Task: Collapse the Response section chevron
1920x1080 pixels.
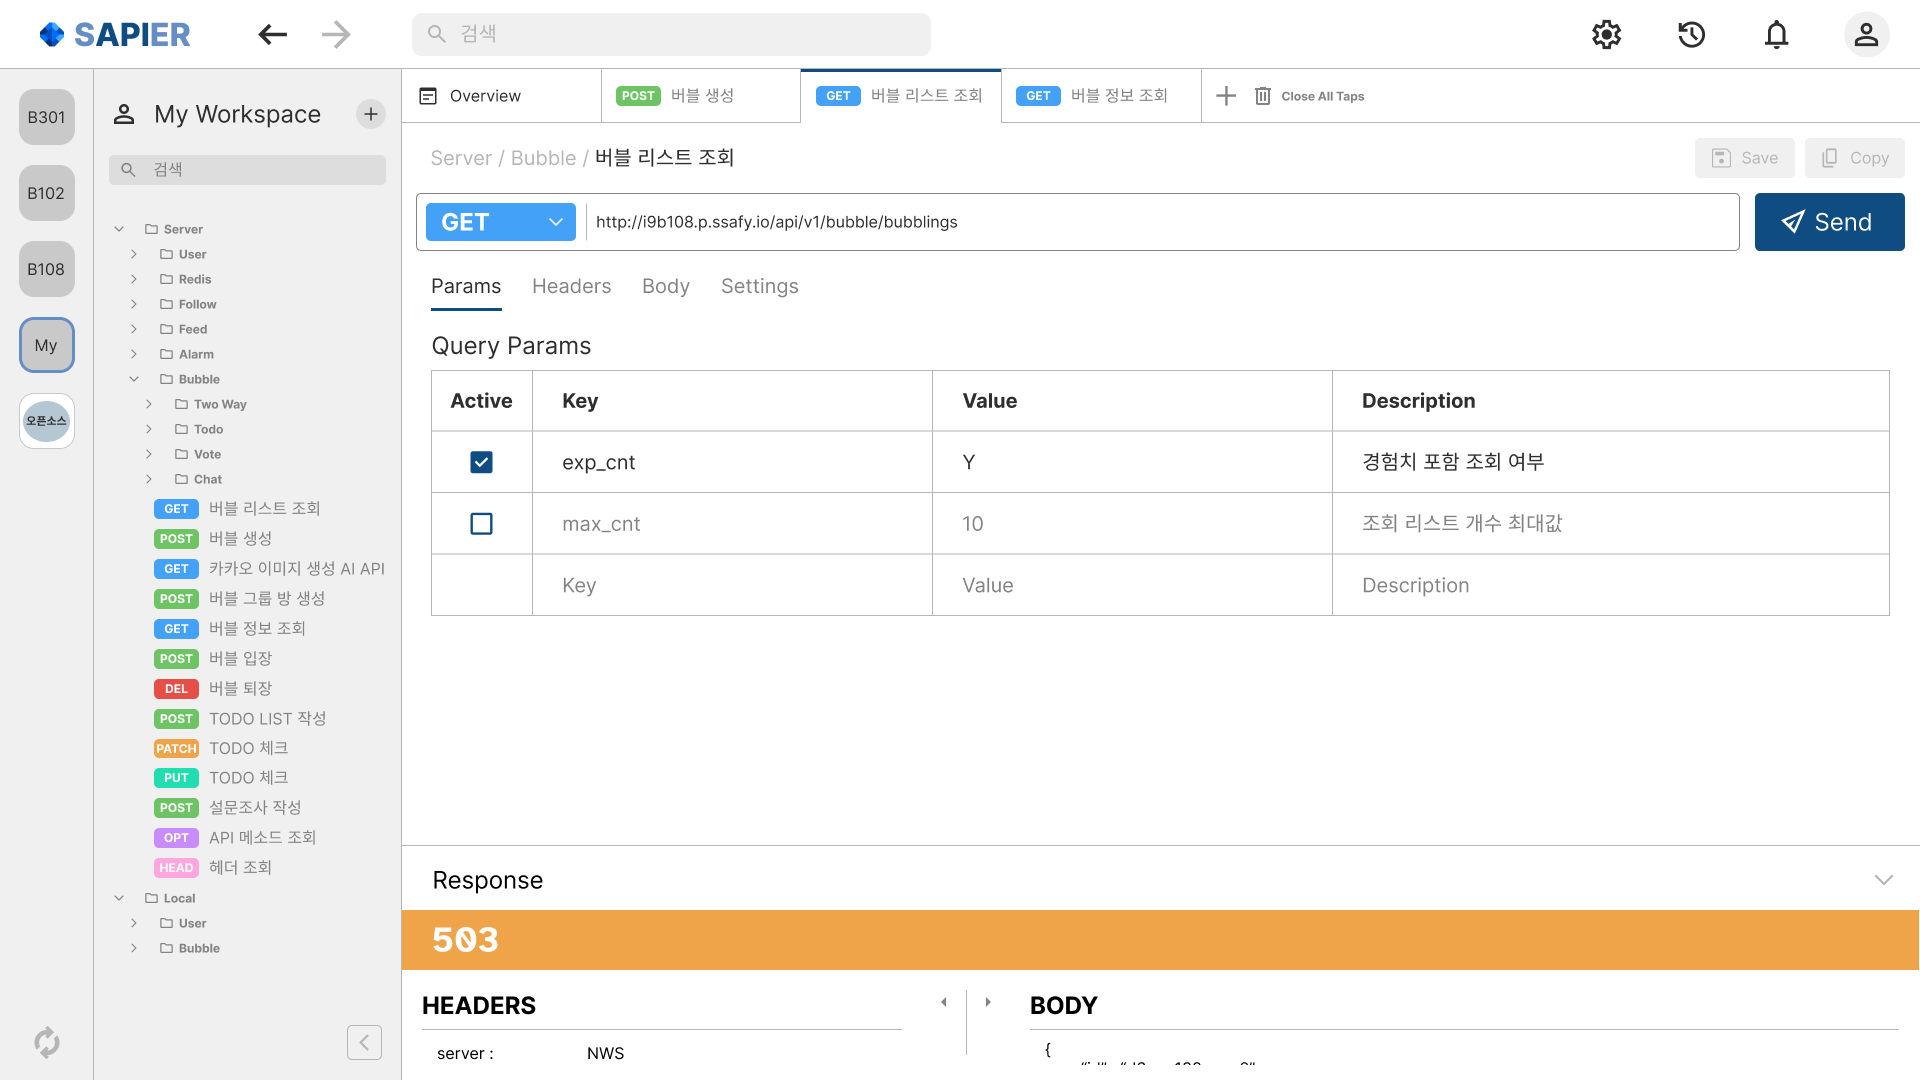Action: point(1883,880)
